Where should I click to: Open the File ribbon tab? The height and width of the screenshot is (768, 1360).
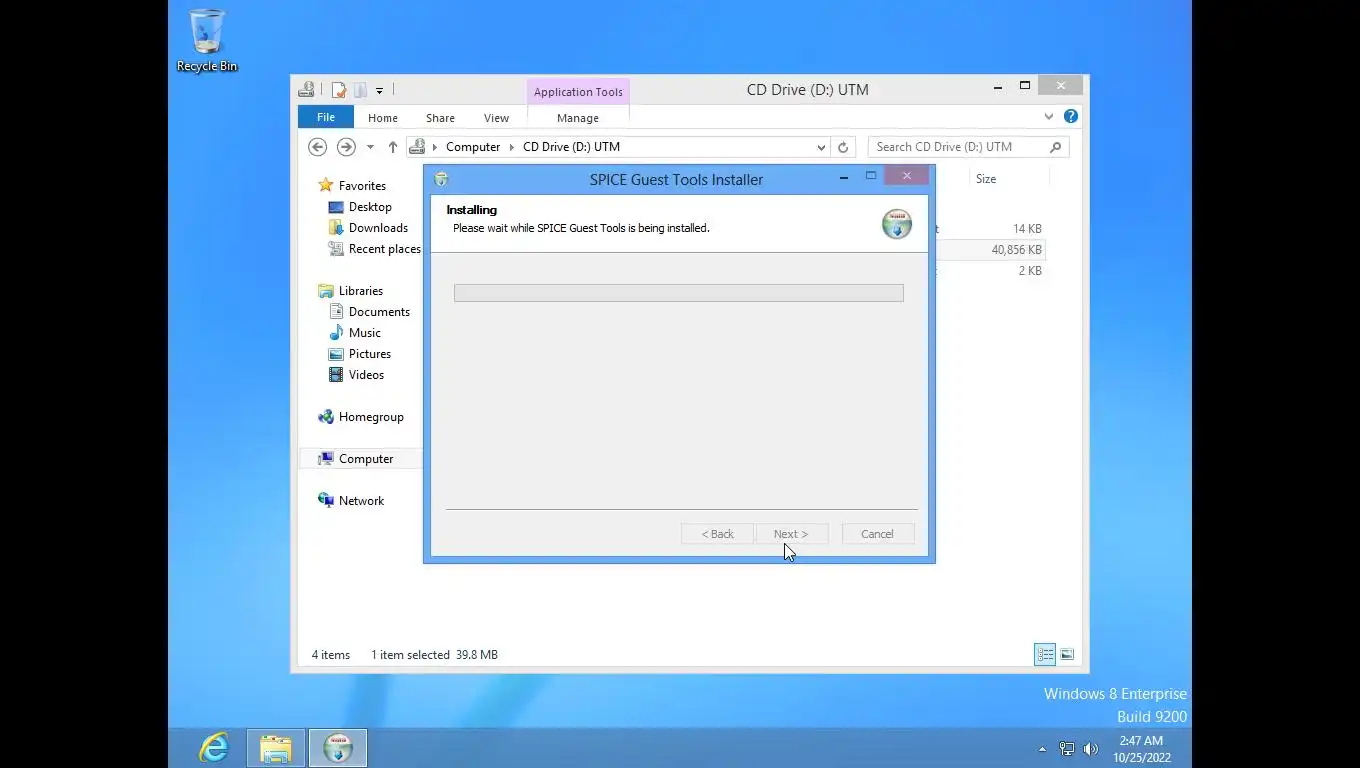[x=326, y=117]
